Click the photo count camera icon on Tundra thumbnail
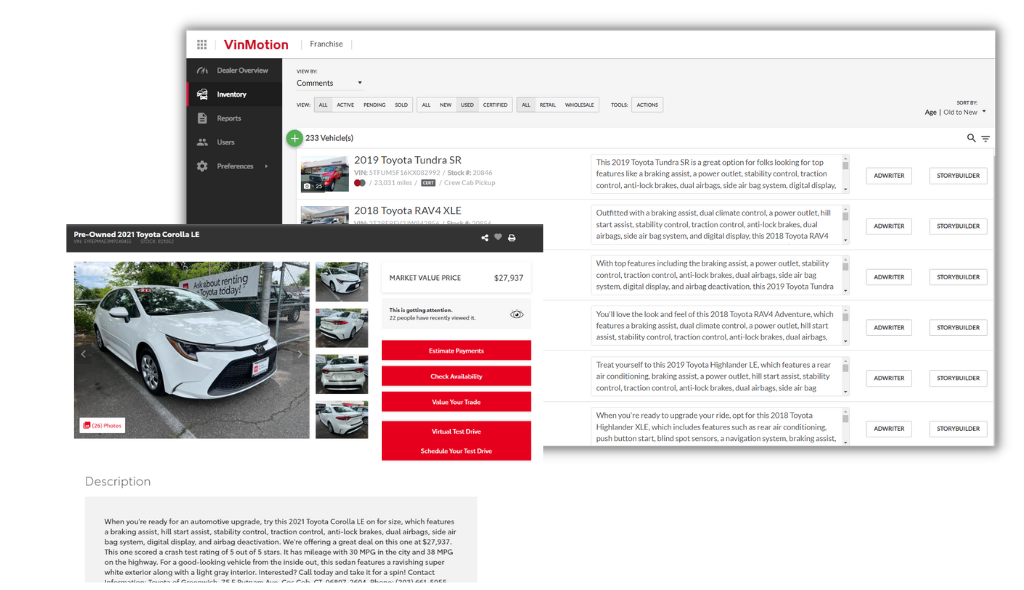 coord(307,186)
